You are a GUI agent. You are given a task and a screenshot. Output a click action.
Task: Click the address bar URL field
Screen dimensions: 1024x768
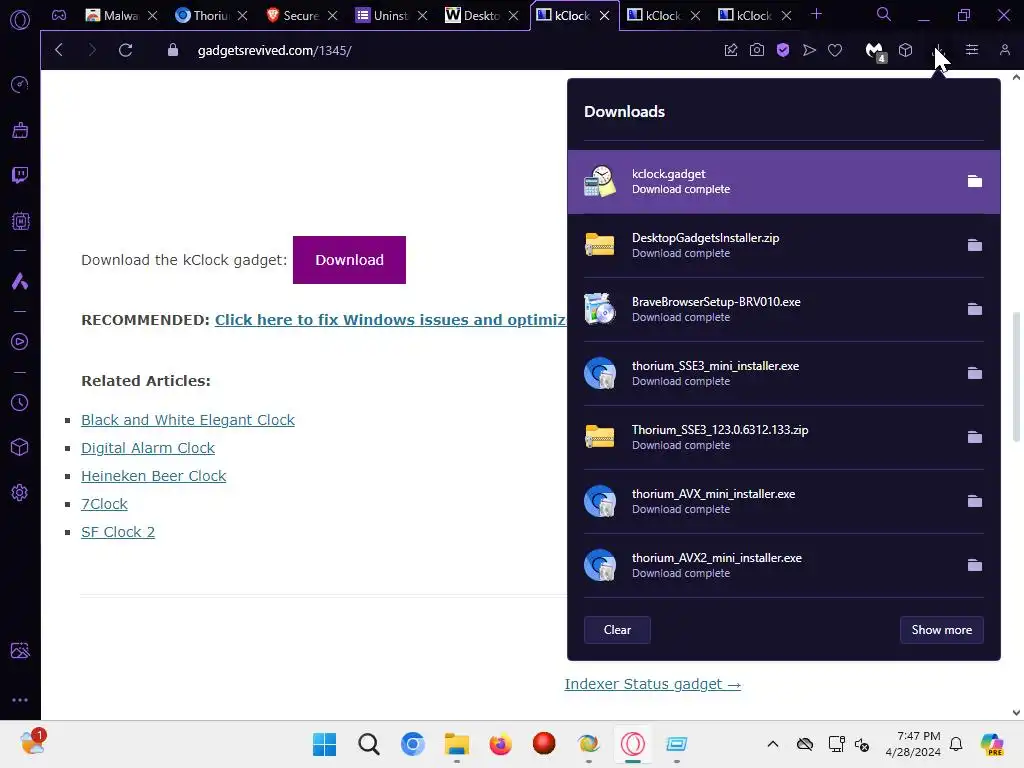[x=451, y=50]
